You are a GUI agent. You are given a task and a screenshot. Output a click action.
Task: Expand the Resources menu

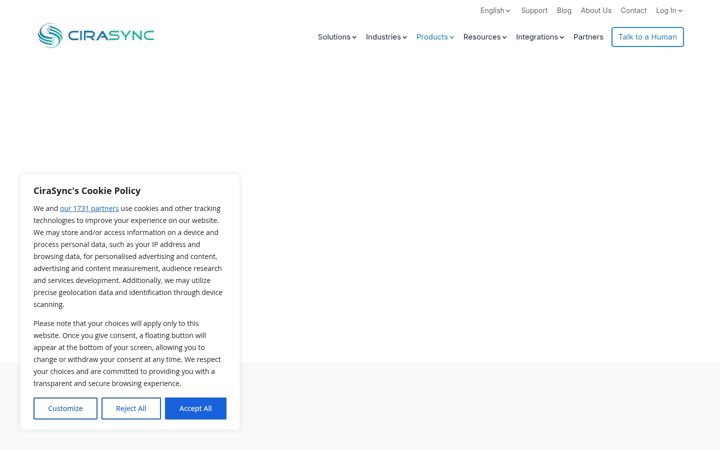(484, 37)
